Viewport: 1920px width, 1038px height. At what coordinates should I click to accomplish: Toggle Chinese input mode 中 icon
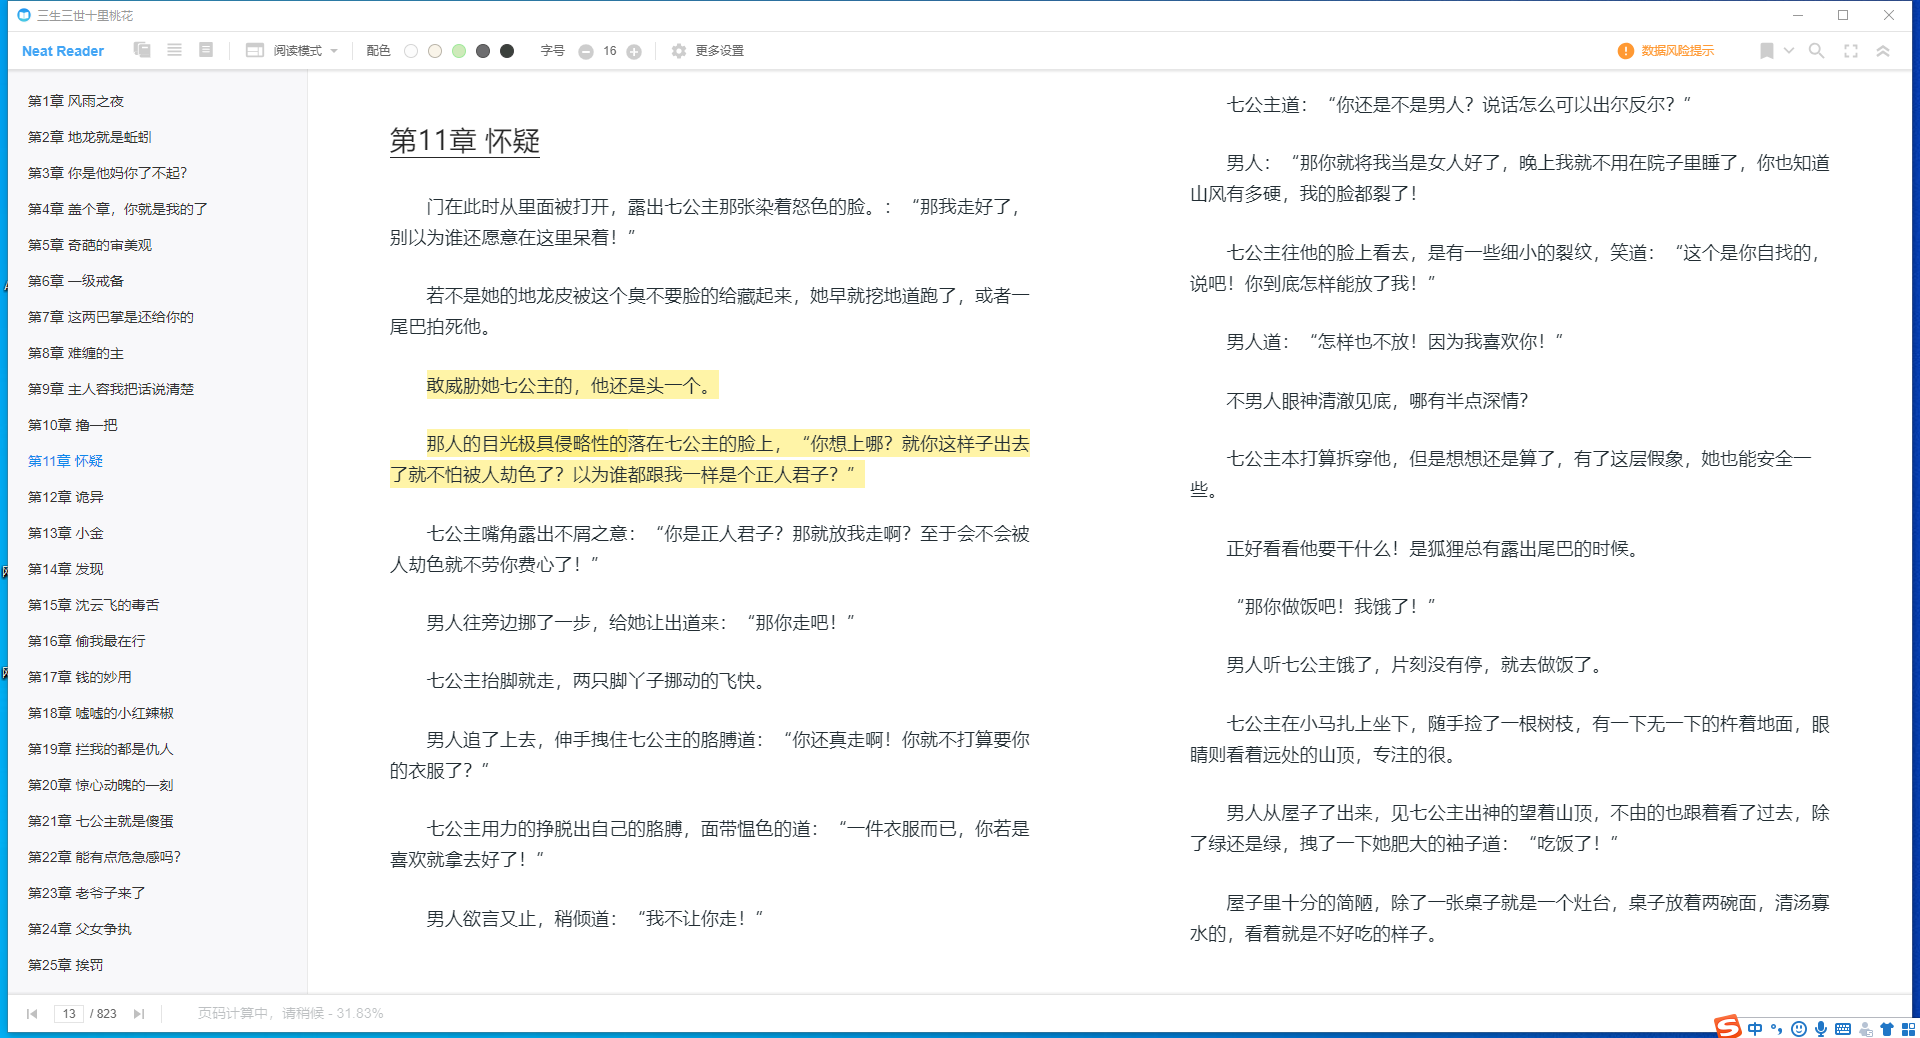1755,1029
